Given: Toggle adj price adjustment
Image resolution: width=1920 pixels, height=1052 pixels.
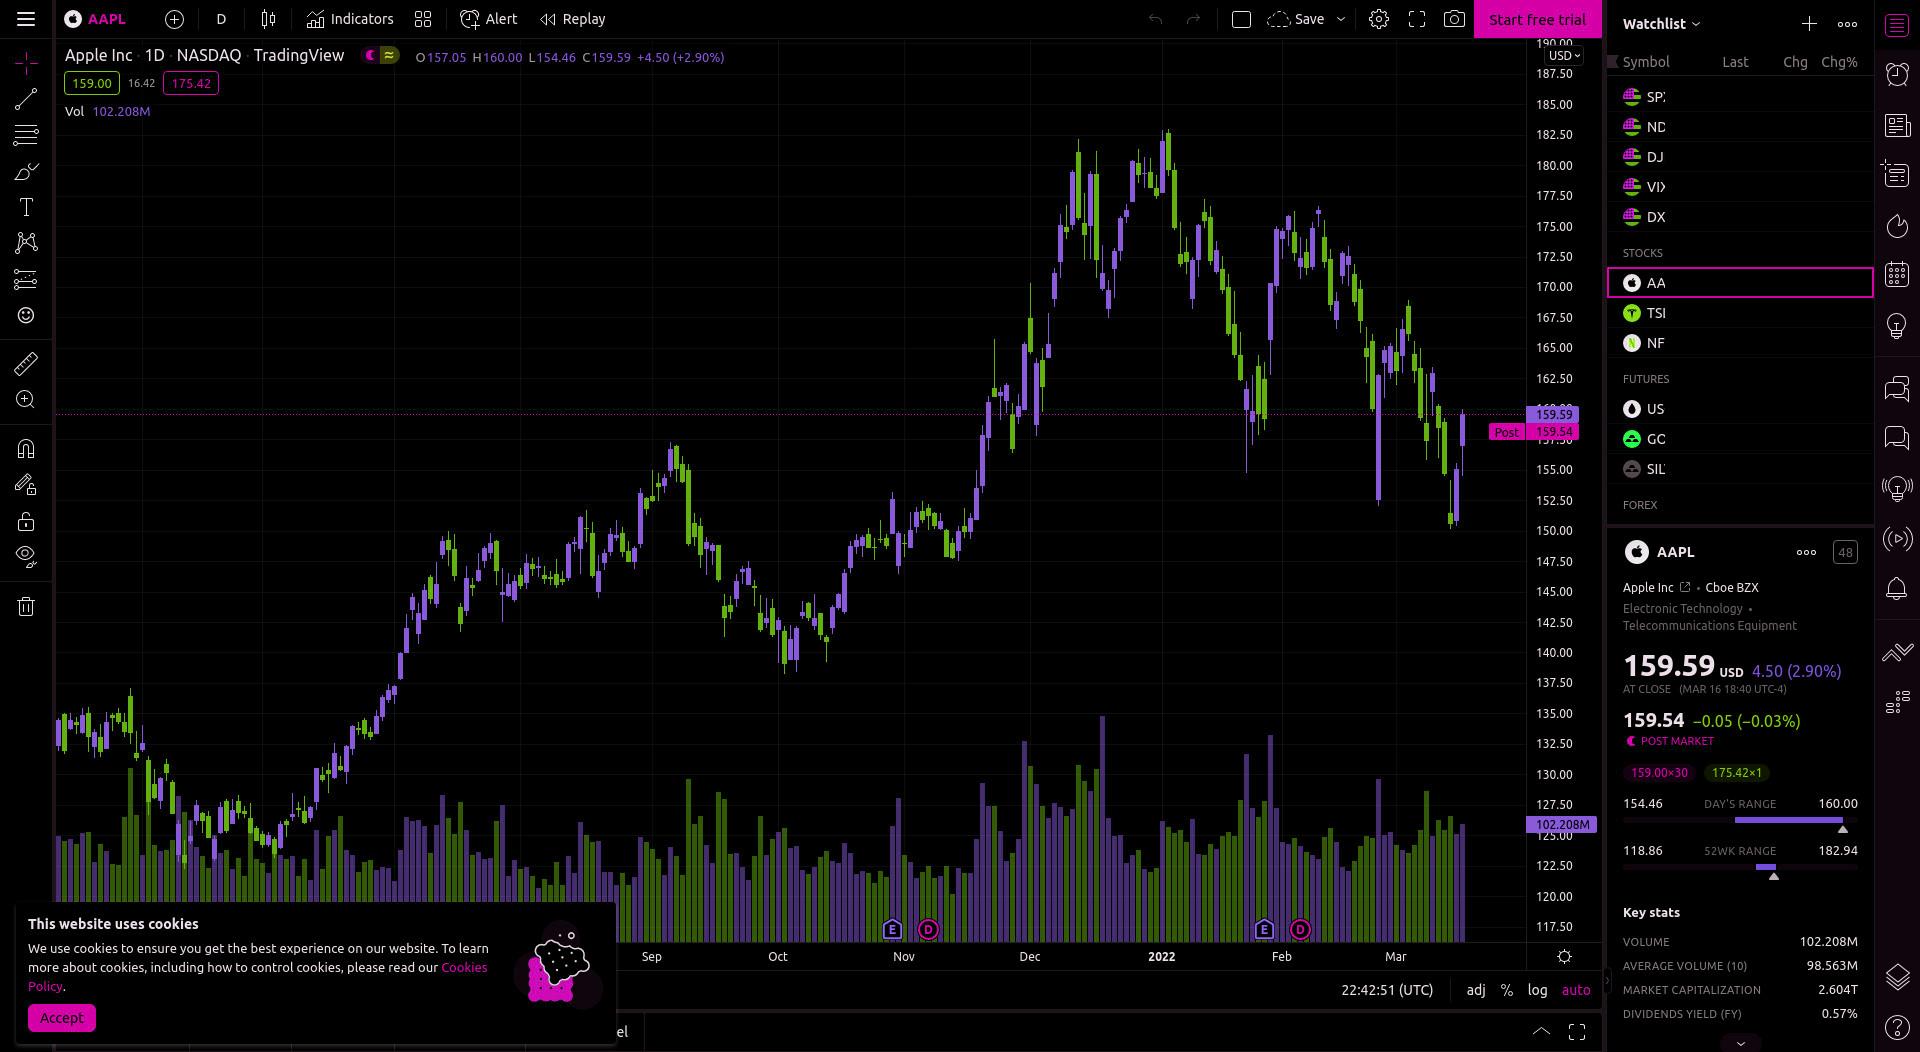Looking at the screenshot, I should [x=1476, y=990].
